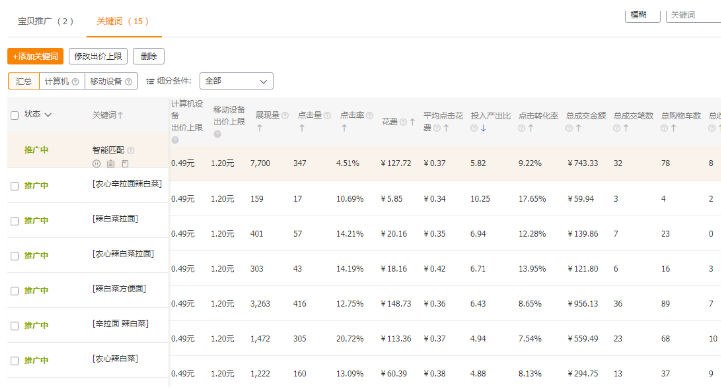Check the box for [农心辣白菜]

(x=15, y=360)
